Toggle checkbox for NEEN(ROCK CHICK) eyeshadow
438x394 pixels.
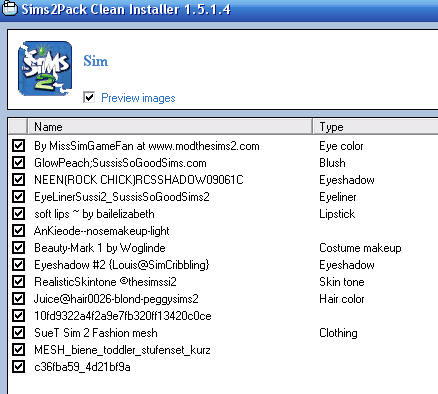click(18, 180)
